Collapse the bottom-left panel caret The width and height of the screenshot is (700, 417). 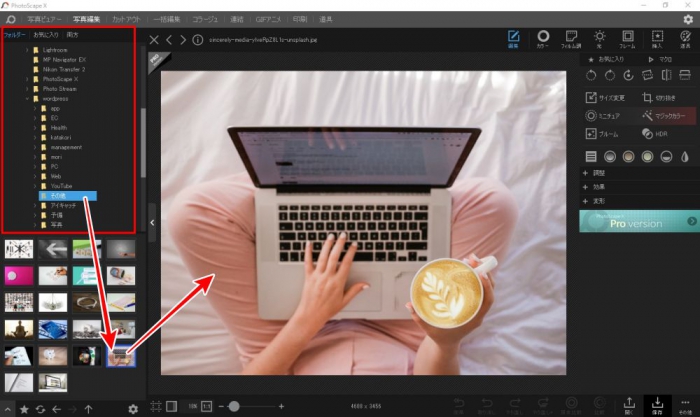[x=8, y=409]
